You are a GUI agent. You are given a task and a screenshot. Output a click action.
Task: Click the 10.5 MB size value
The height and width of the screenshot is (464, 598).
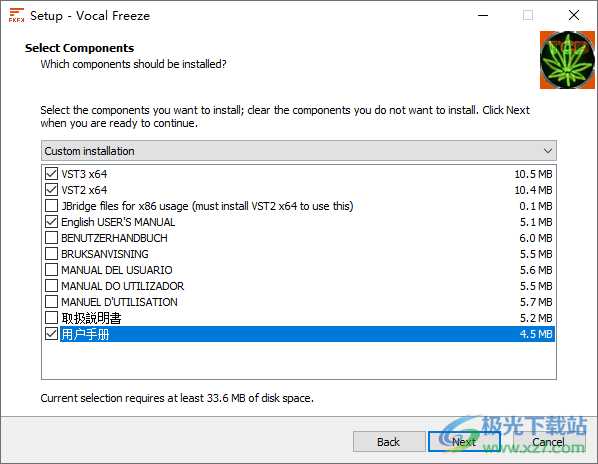(533, 174)
